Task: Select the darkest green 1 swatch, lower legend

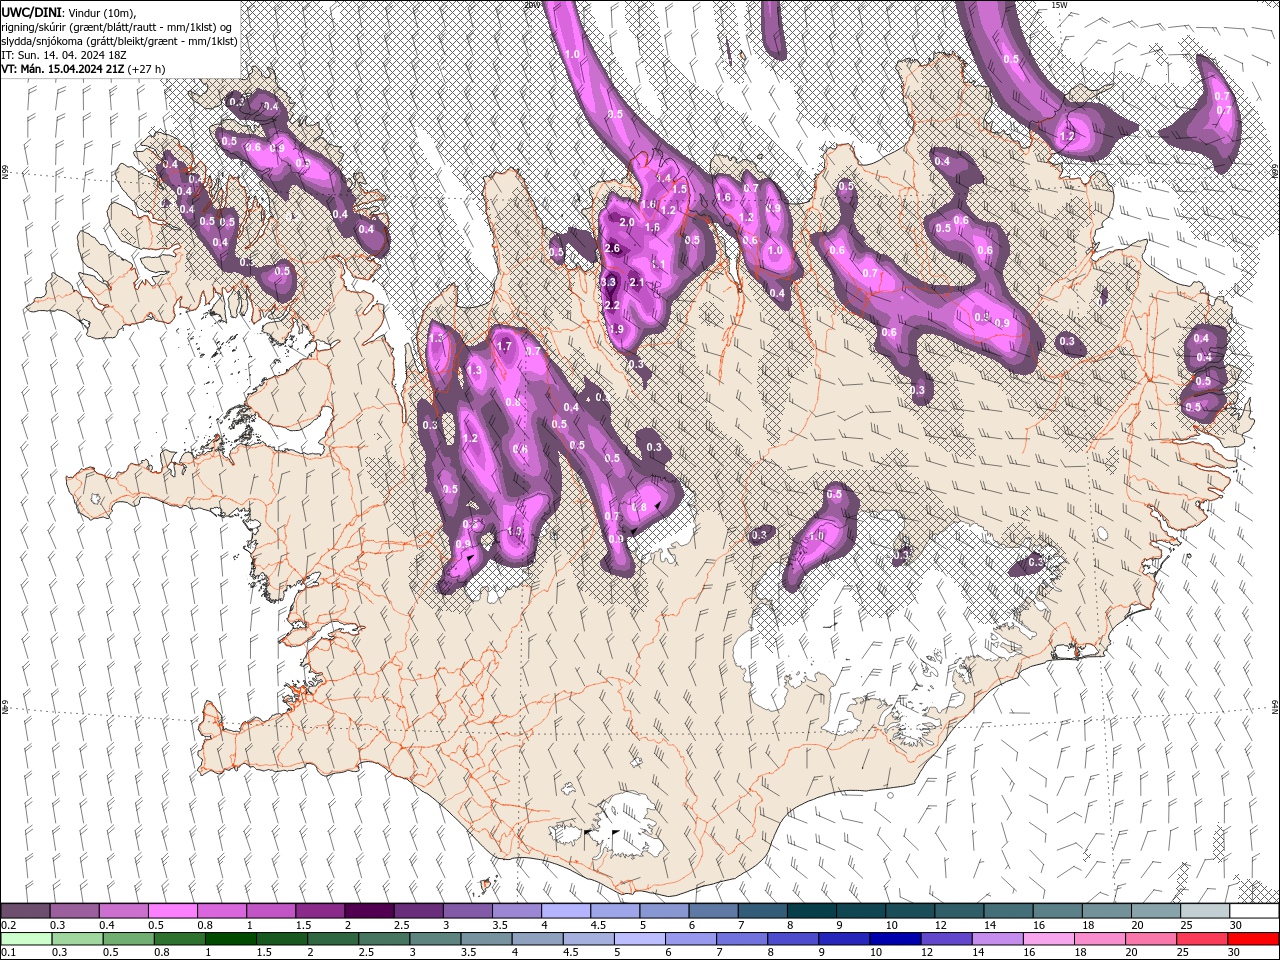Action: [x=230, y=939]
